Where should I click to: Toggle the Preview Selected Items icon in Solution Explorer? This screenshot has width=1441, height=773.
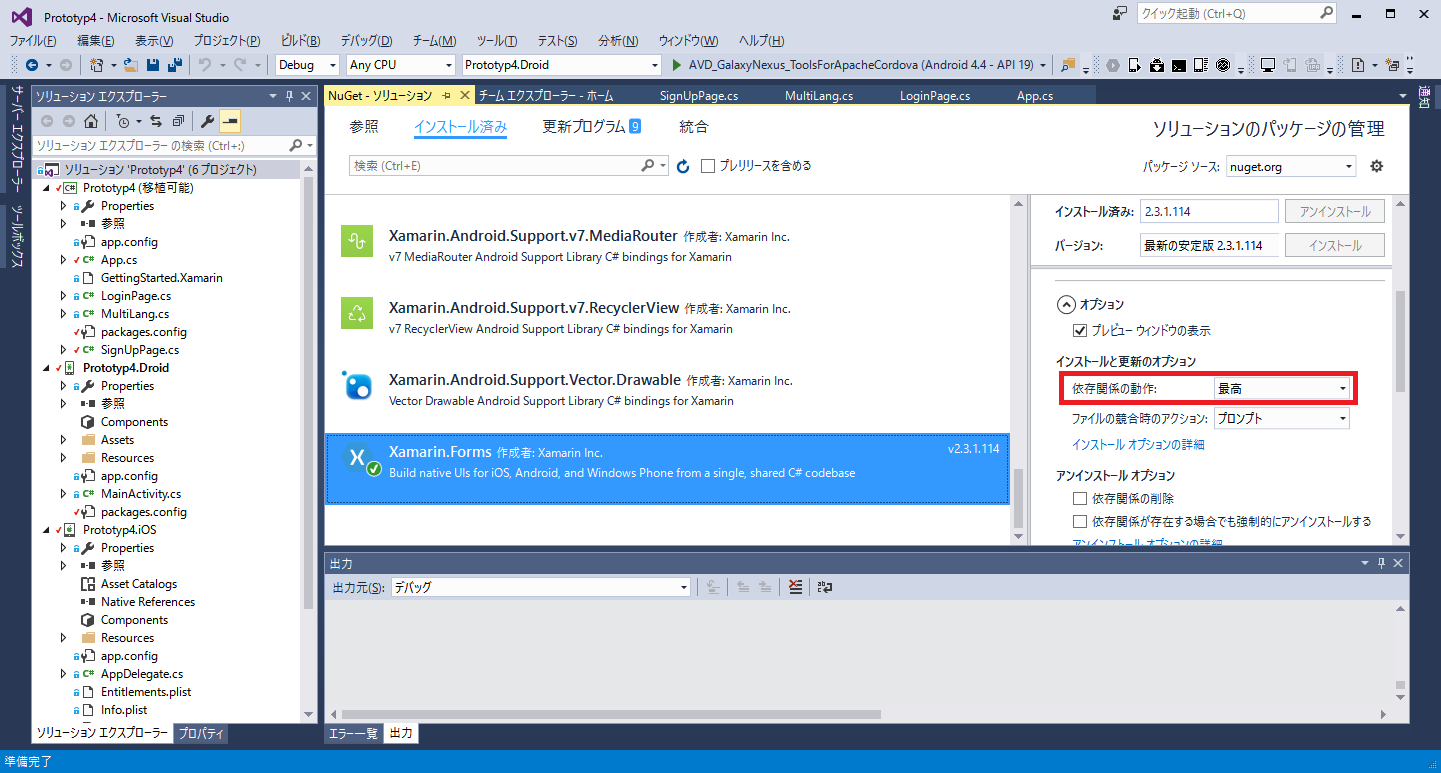pos(230,121)
